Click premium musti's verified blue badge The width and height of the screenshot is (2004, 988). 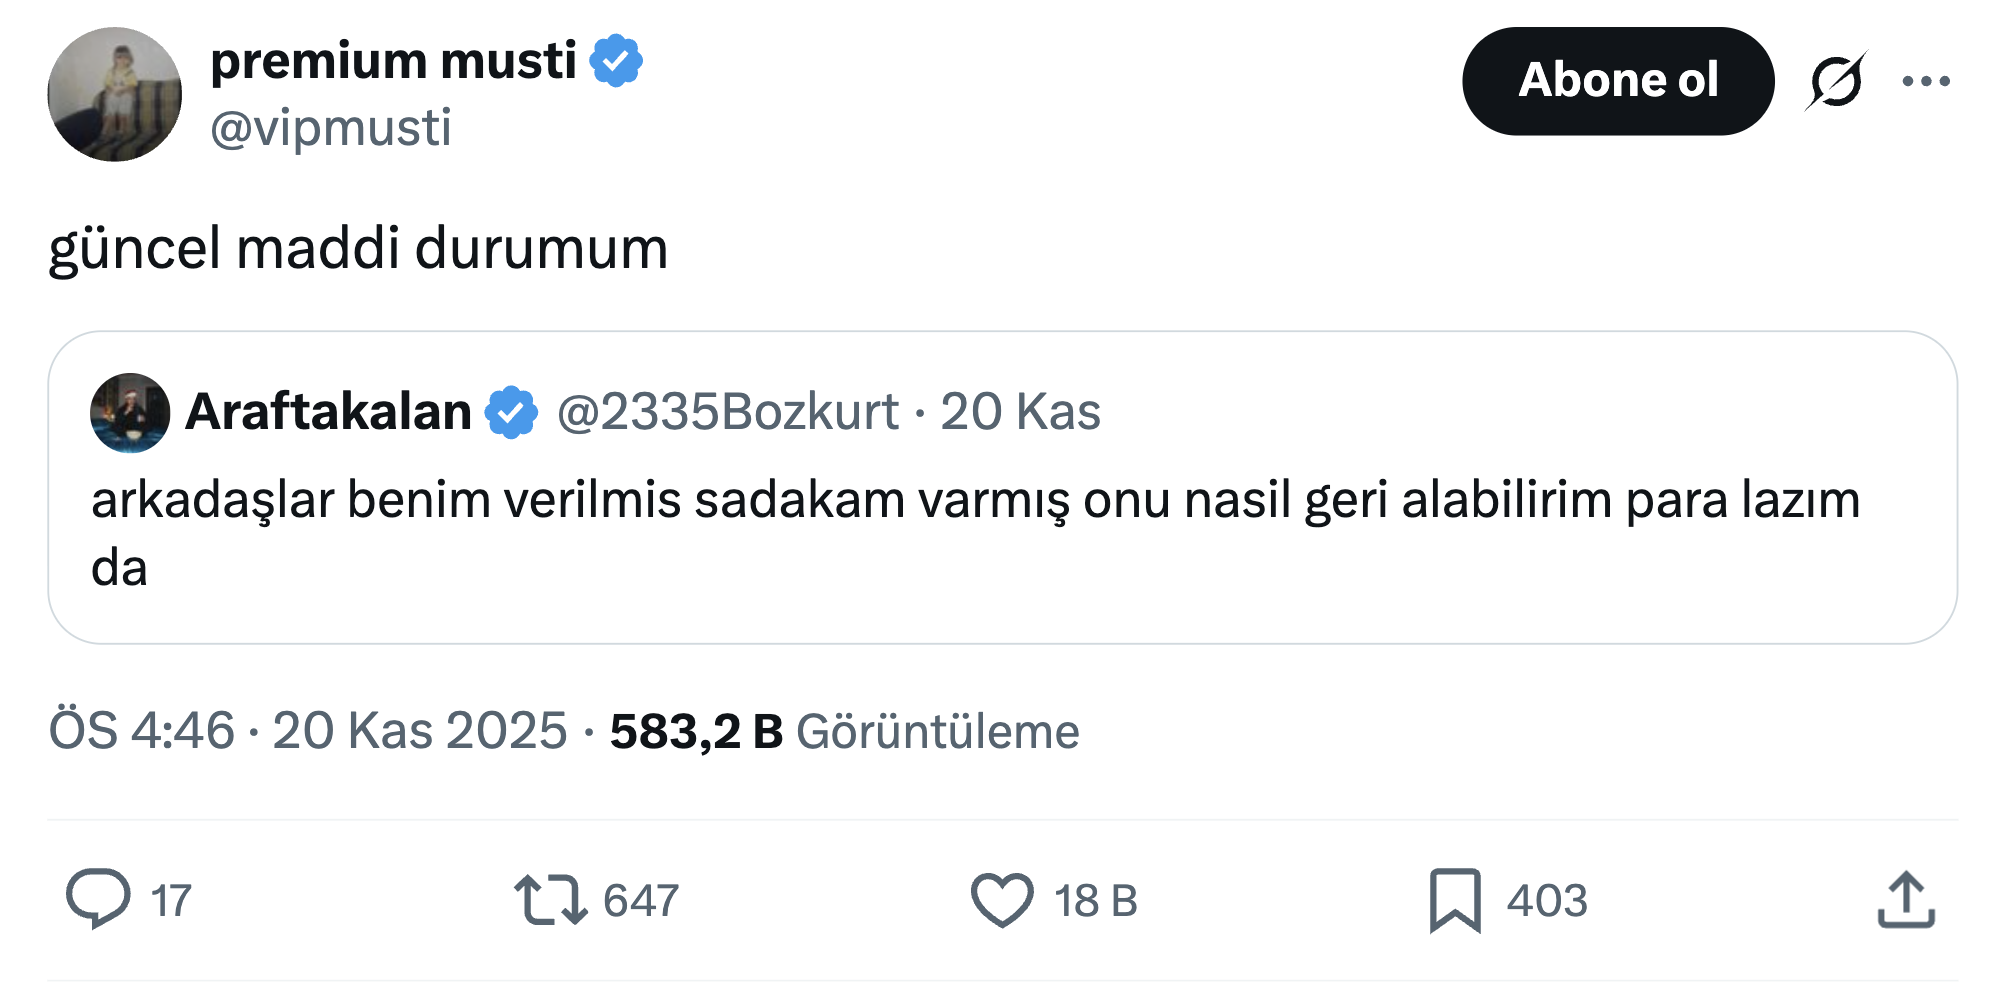tap(616, 61)
